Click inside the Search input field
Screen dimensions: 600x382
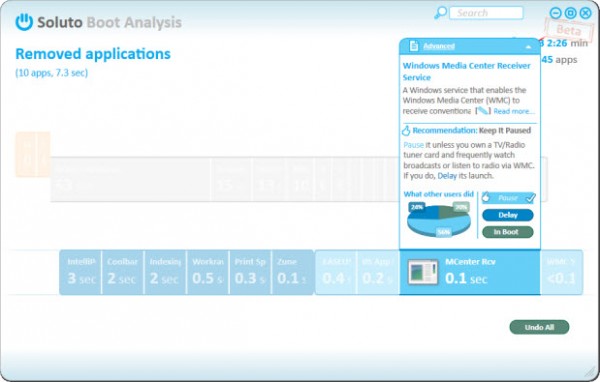486,13
